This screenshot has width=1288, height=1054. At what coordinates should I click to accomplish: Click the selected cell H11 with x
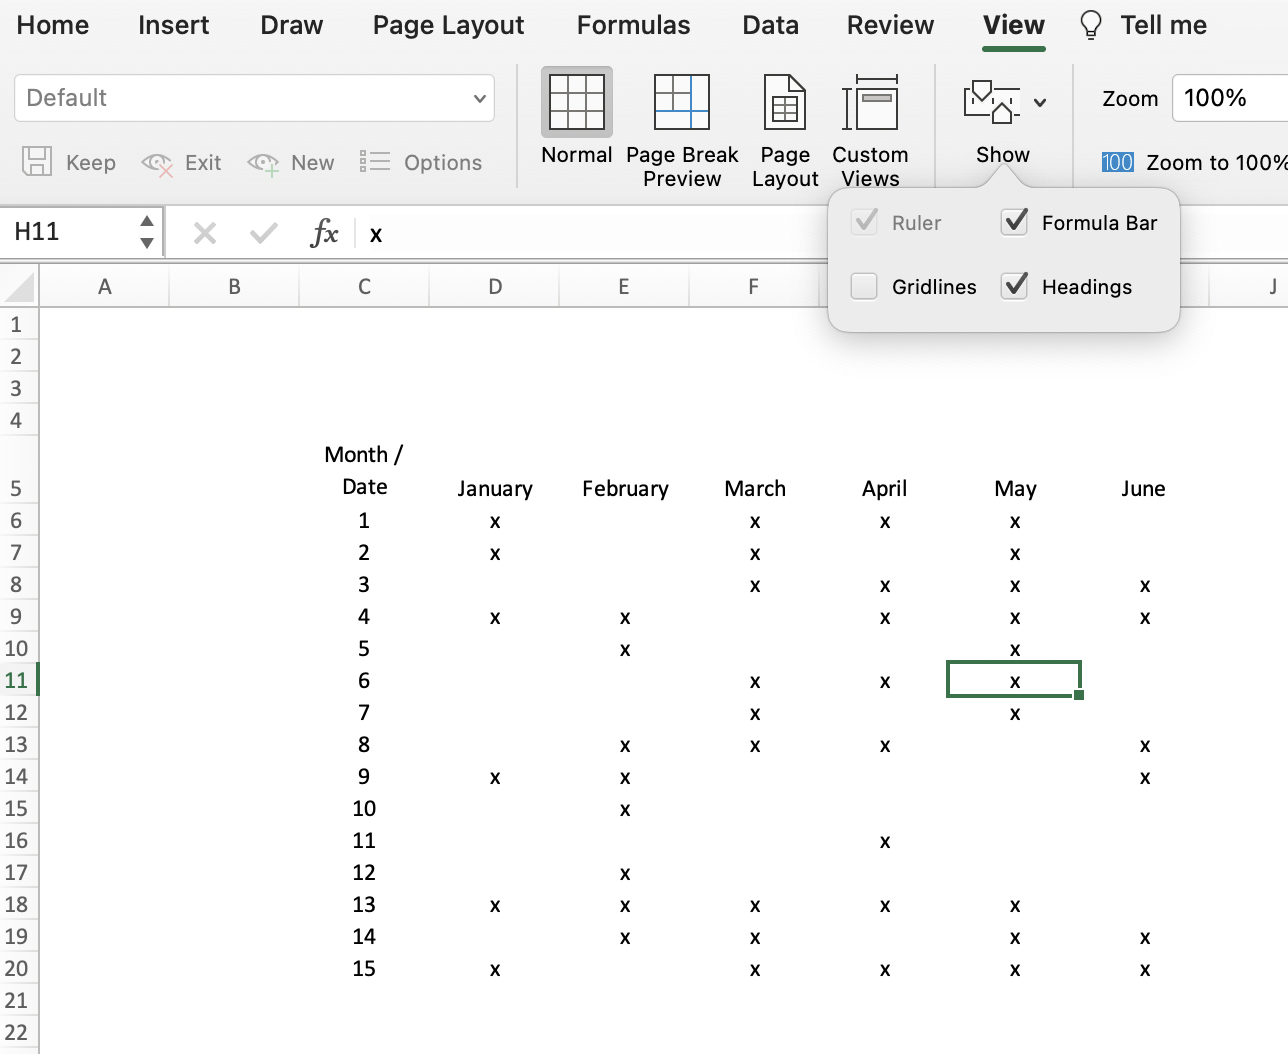tap(1014, 680)
